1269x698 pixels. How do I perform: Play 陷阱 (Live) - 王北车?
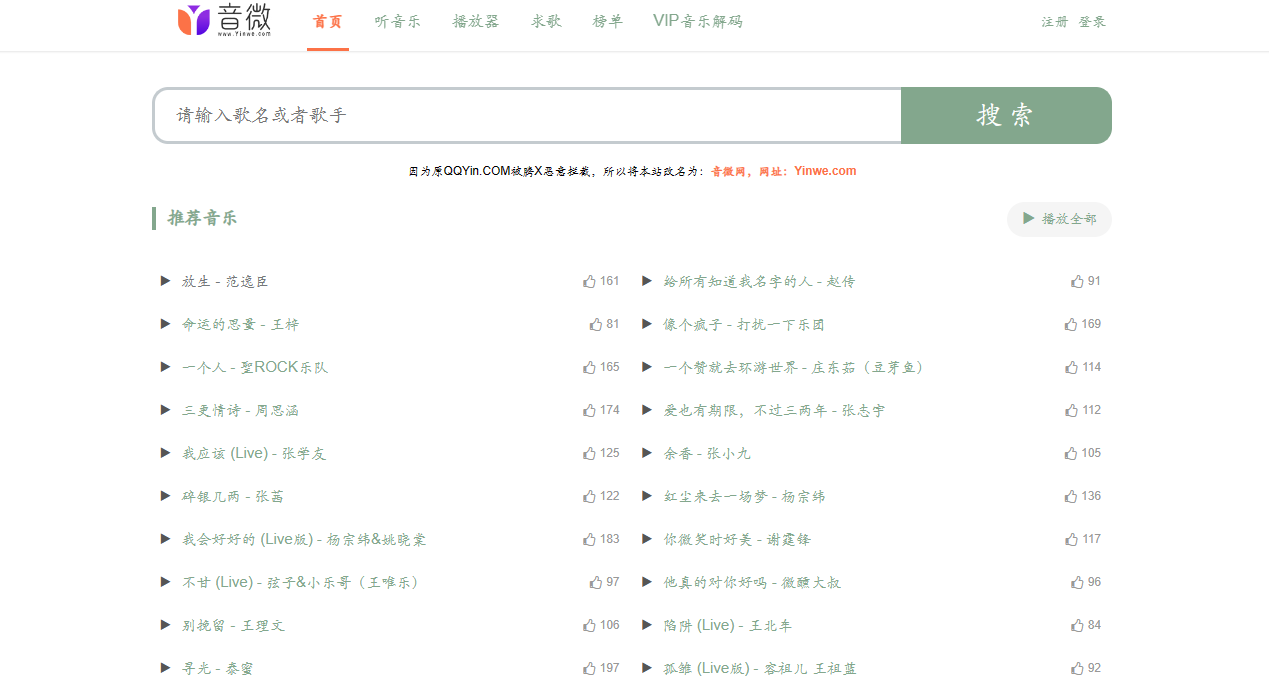[x=647, y=625]
